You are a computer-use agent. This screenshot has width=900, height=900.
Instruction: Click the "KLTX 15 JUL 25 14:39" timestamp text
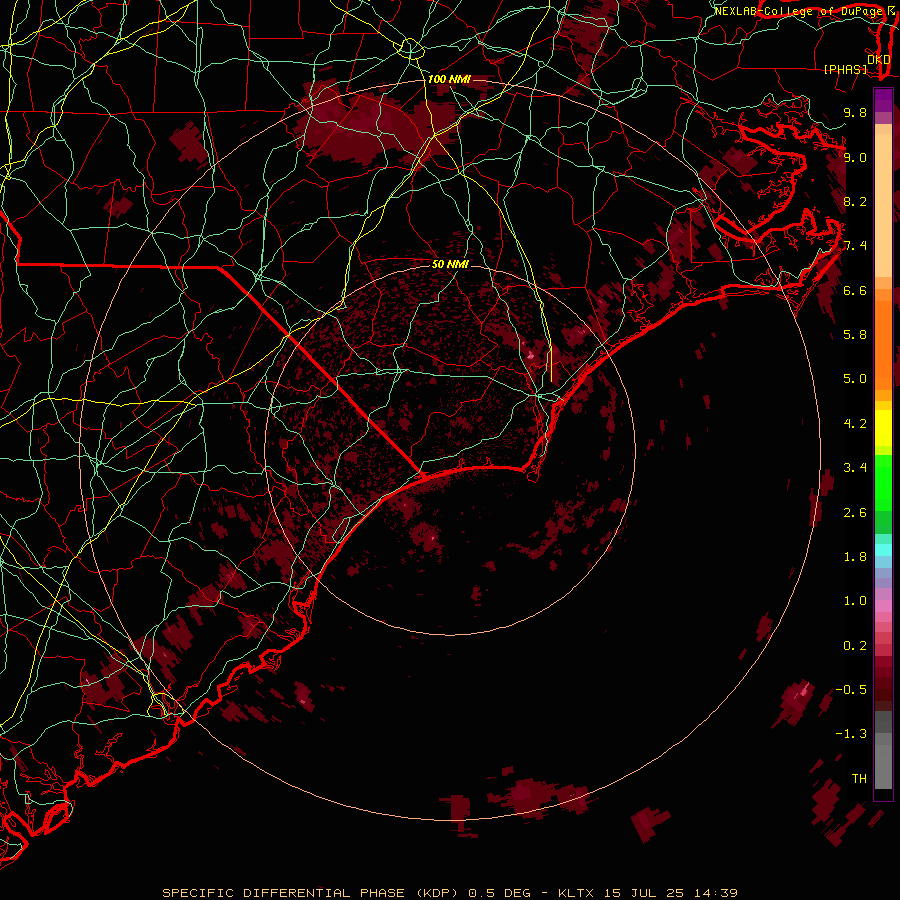pyautogui.click(x=647, y=893)
